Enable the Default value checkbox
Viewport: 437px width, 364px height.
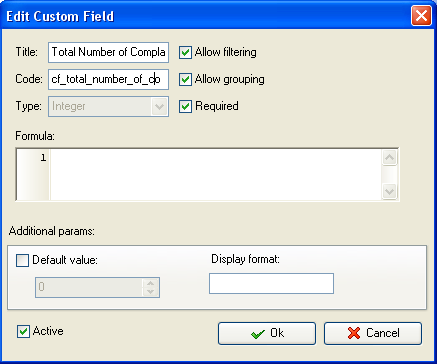22,260
